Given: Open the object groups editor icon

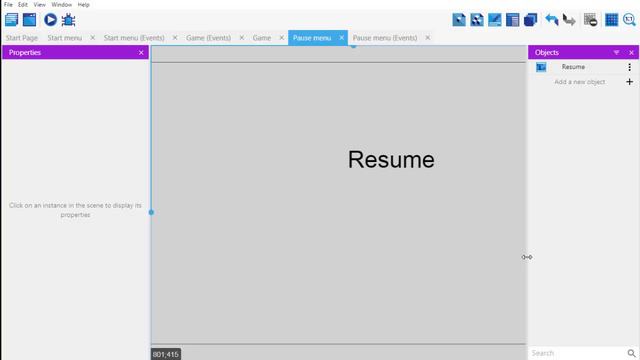Looking at the screenshot, I should pyautogui.click(x=477, y=20).
